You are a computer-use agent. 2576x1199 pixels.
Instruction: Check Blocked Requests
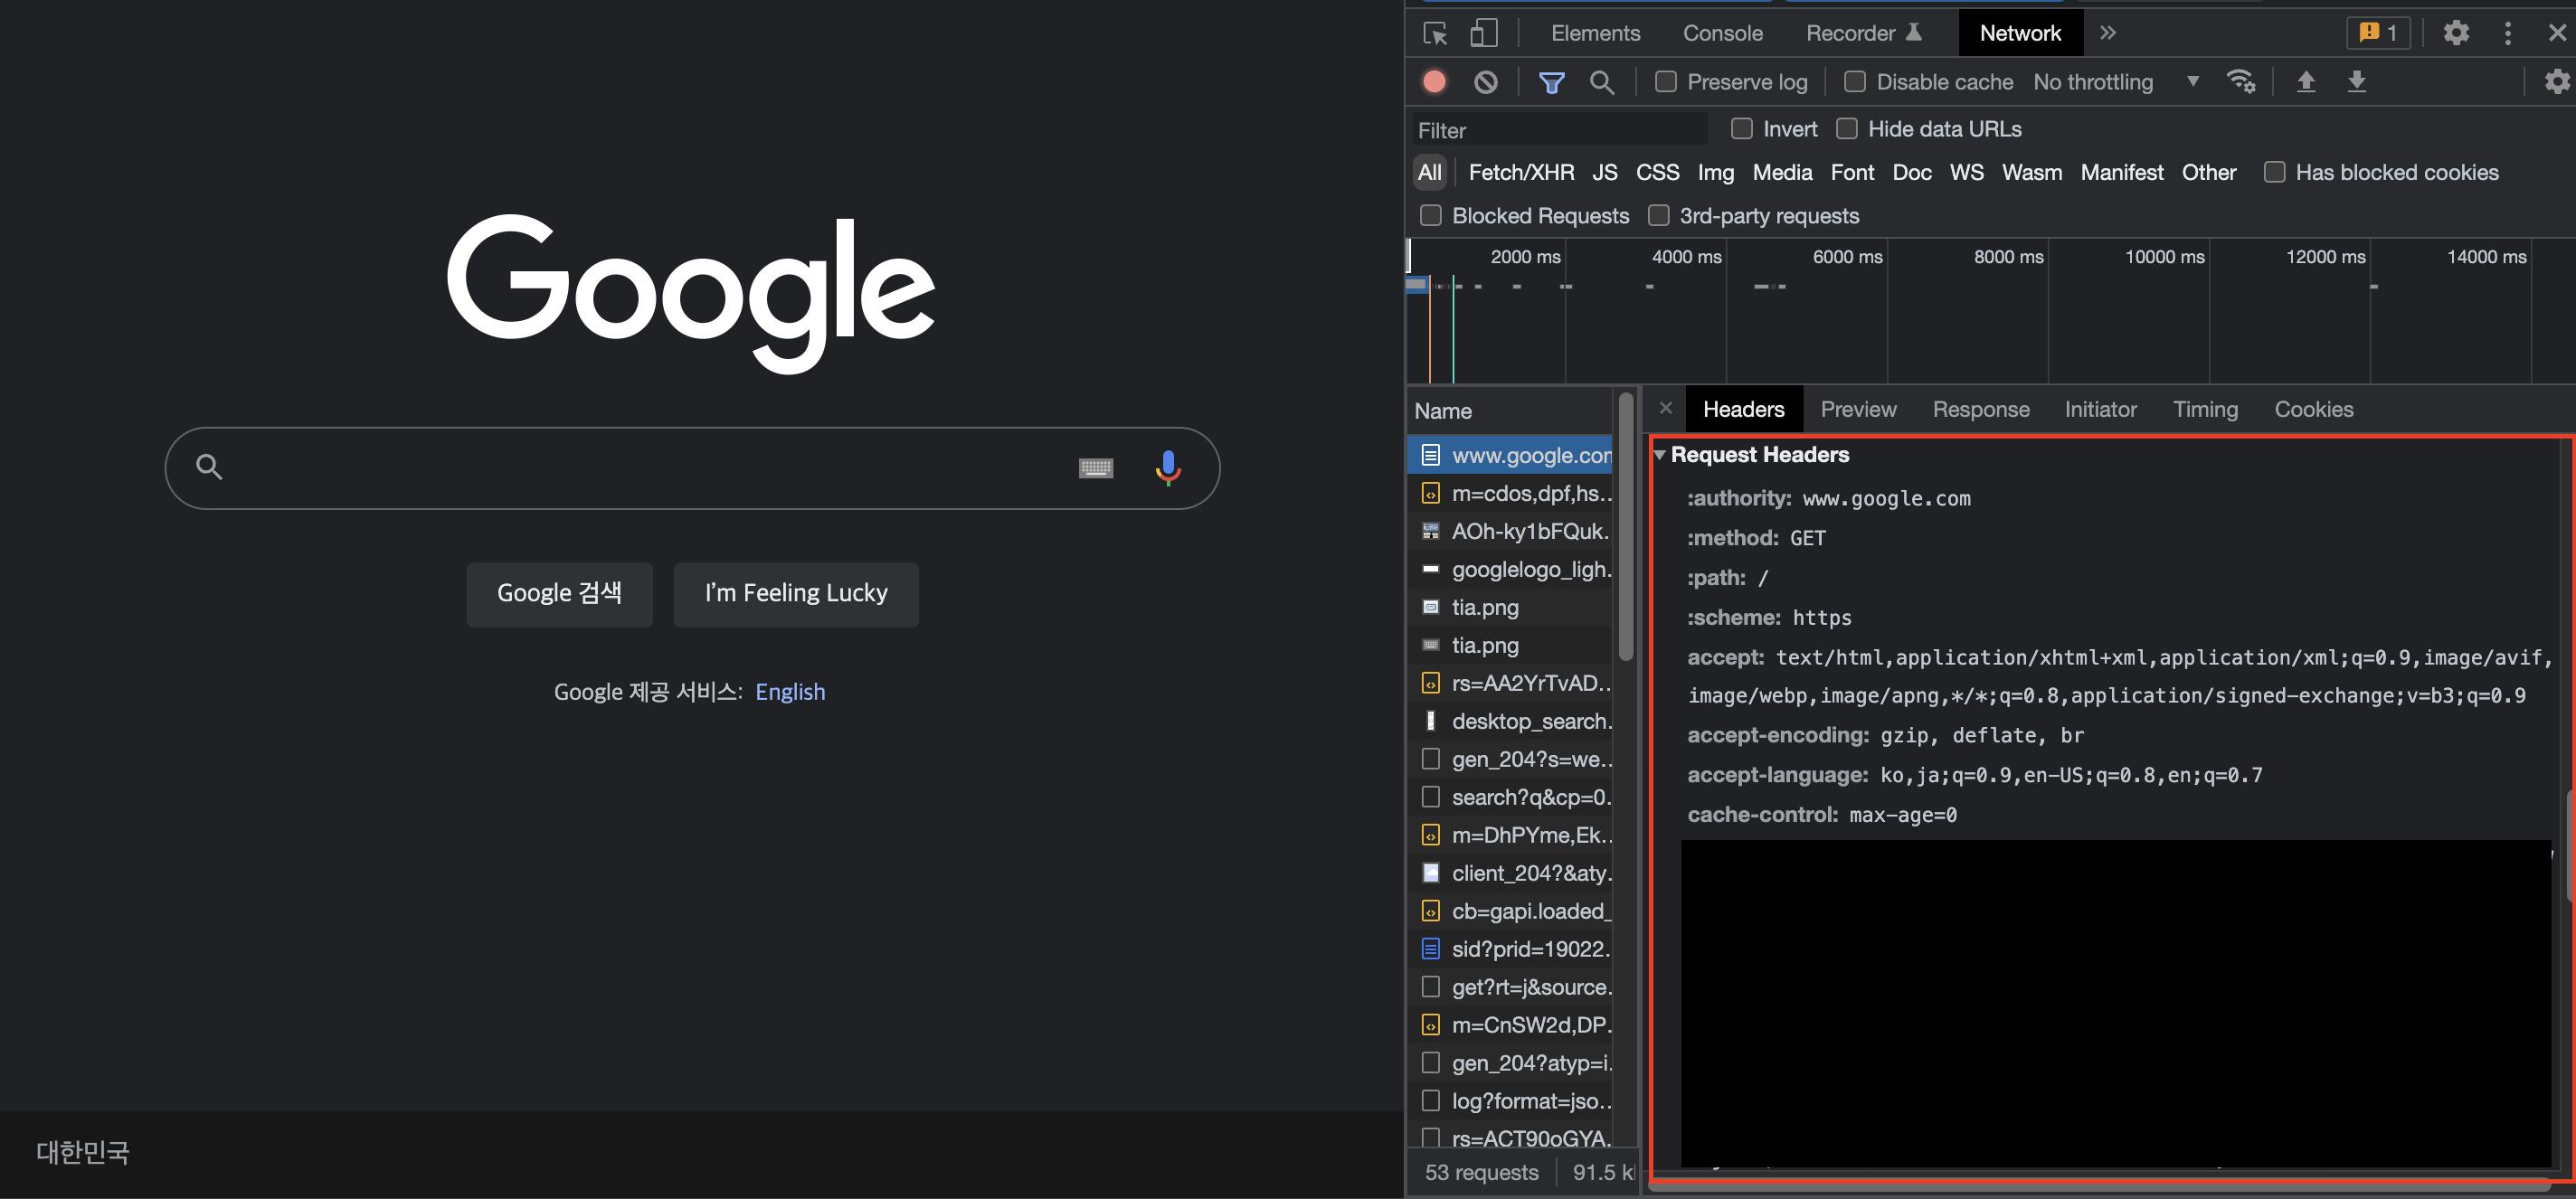1431,216
